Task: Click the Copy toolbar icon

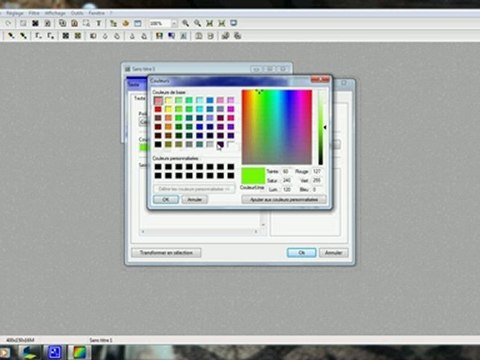Action: (62, 23)
